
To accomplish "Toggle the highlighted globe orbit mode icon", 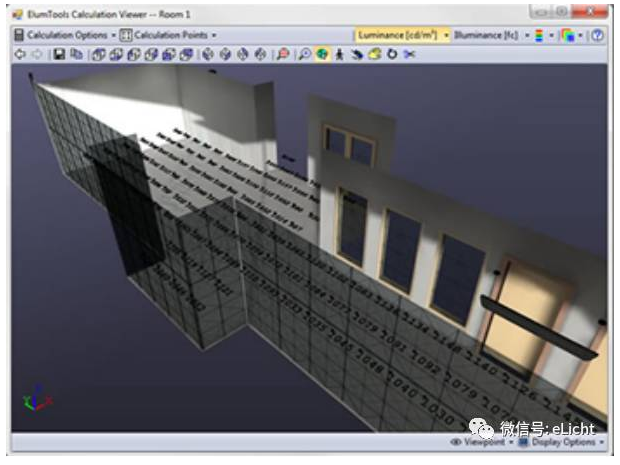I will coord(322,54).
